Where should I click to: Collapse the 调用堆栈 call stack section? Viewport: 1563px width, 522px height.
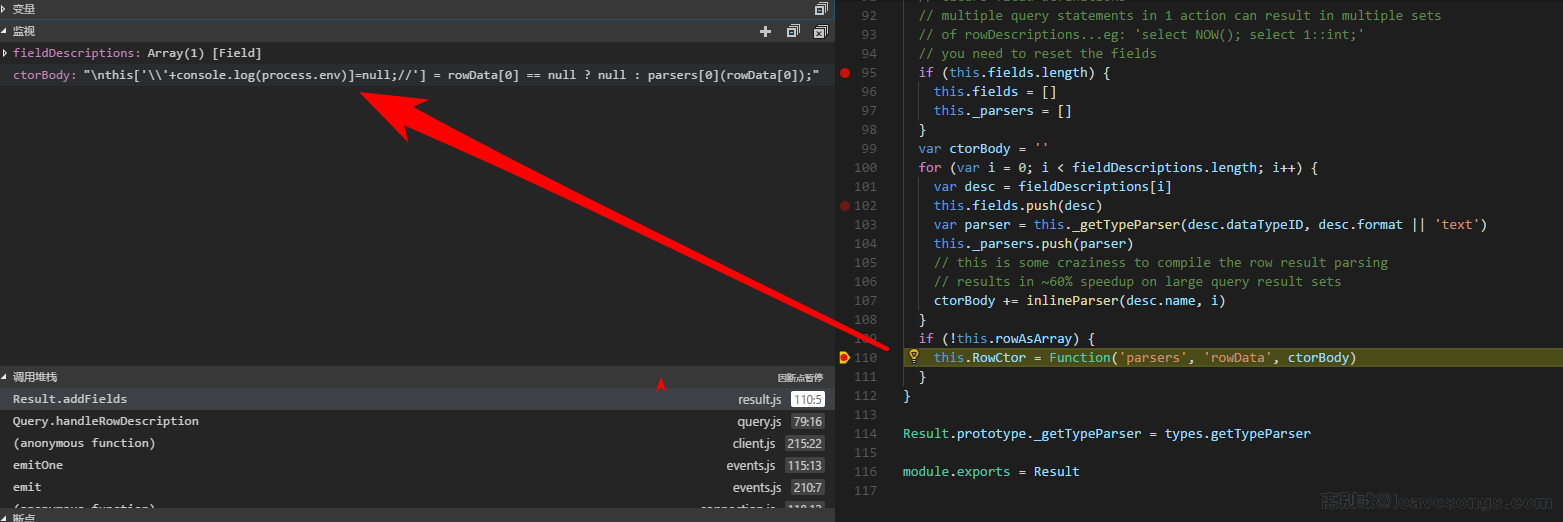pyautogui.click(x=34, y=378)
